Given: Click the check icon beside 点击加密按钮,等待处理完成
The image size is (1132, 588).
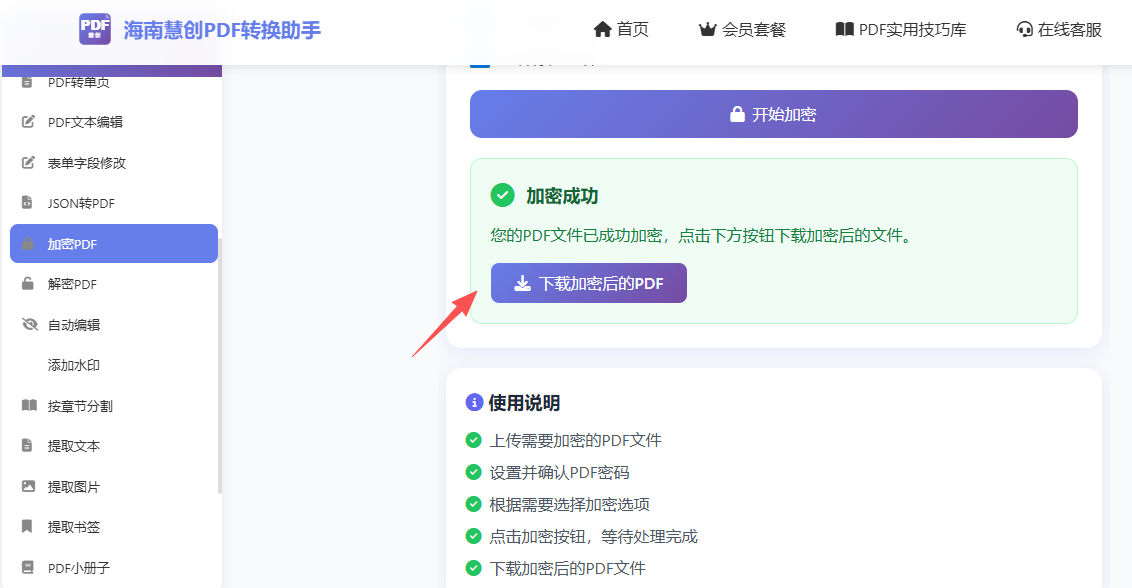Looking at the screenshot, I should (x=474, y=536).
